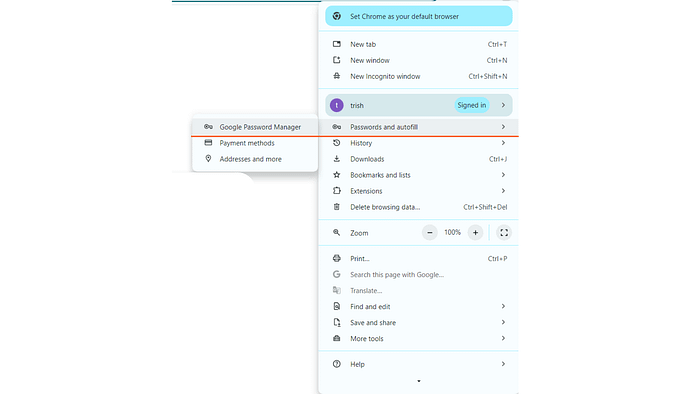Expand Passwords and autofill chevron

[x=503, y=127]
